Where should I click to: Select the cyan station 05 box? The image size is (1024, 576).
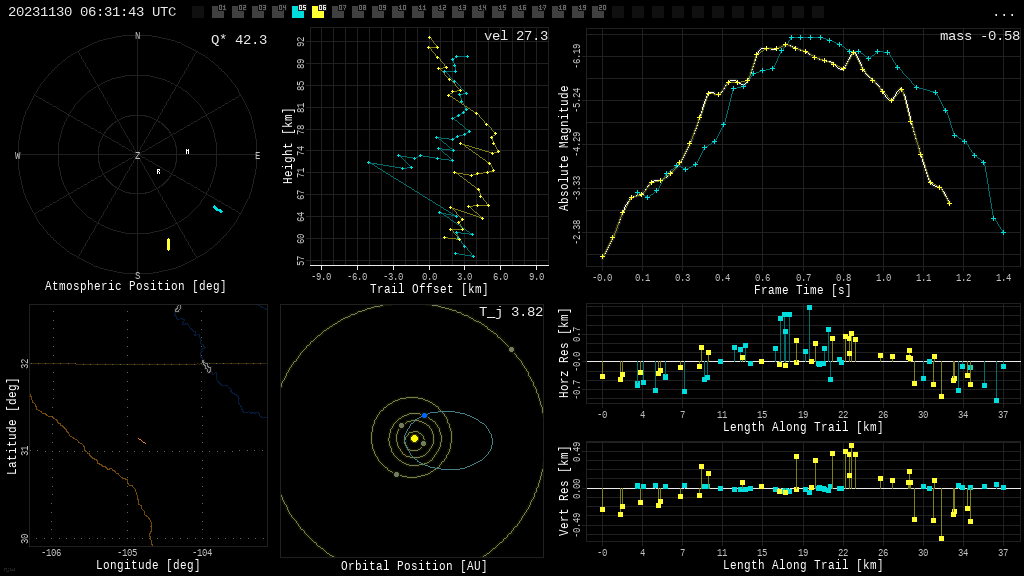[x=298, y=12]
